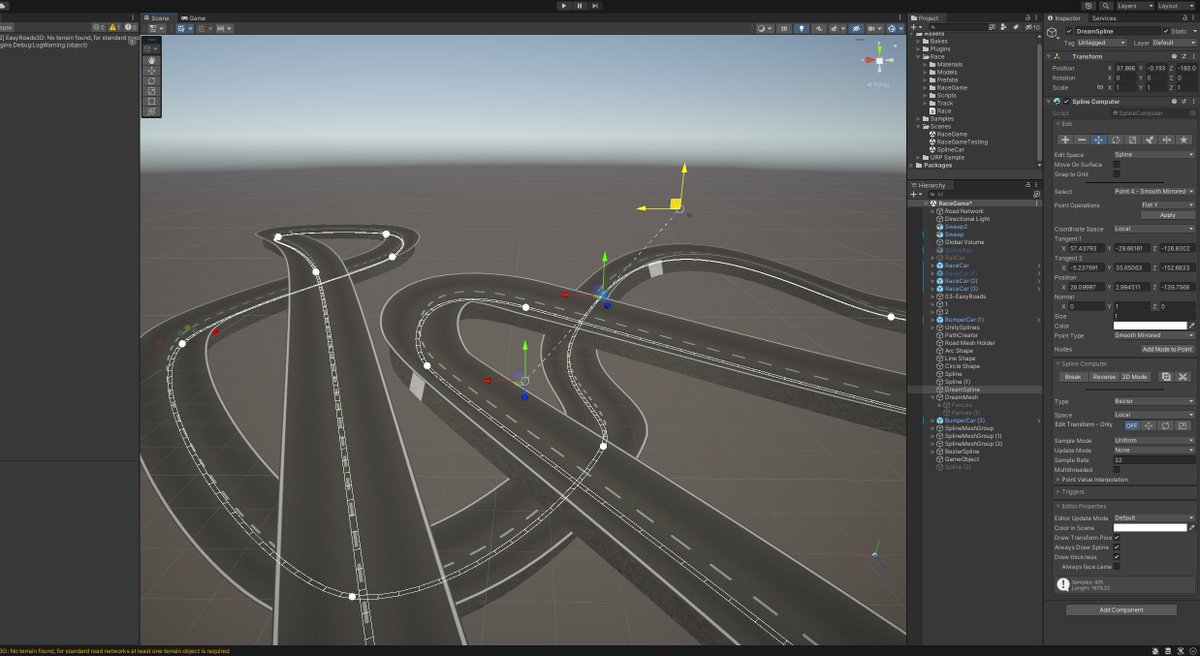The image size is (1200, 656).
Task: Uncheck Draw Transform Pivot checkbox
Action: pos(1117,537)
